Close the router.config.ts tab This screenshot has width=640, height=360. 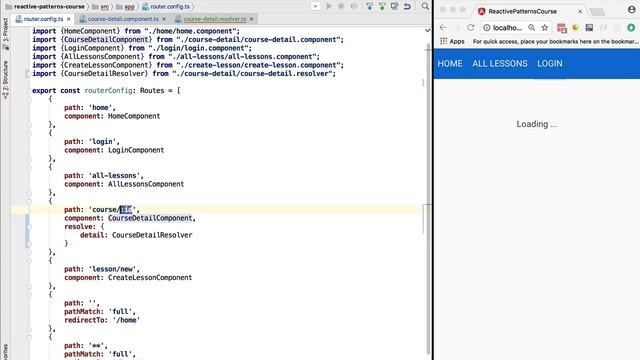click(x=69, y=19)
